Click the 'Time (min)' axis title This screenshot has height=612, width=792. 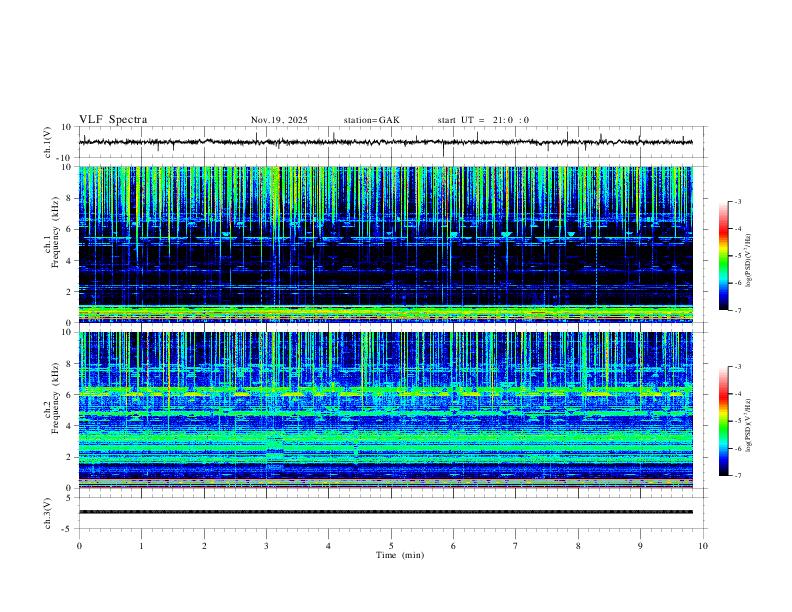pos(400,555)
